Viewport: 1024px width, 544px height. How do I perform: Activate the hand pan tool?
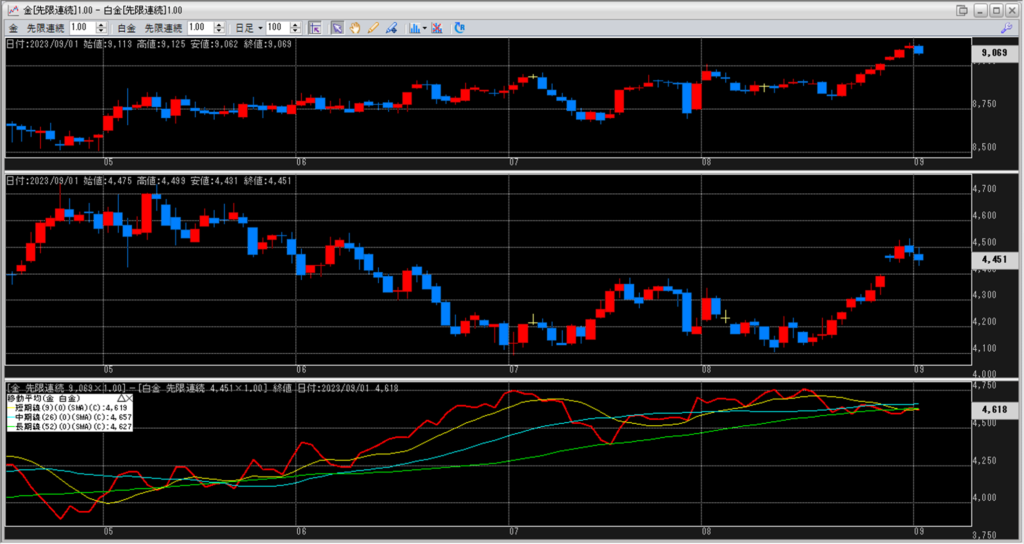tap(355, 27)
